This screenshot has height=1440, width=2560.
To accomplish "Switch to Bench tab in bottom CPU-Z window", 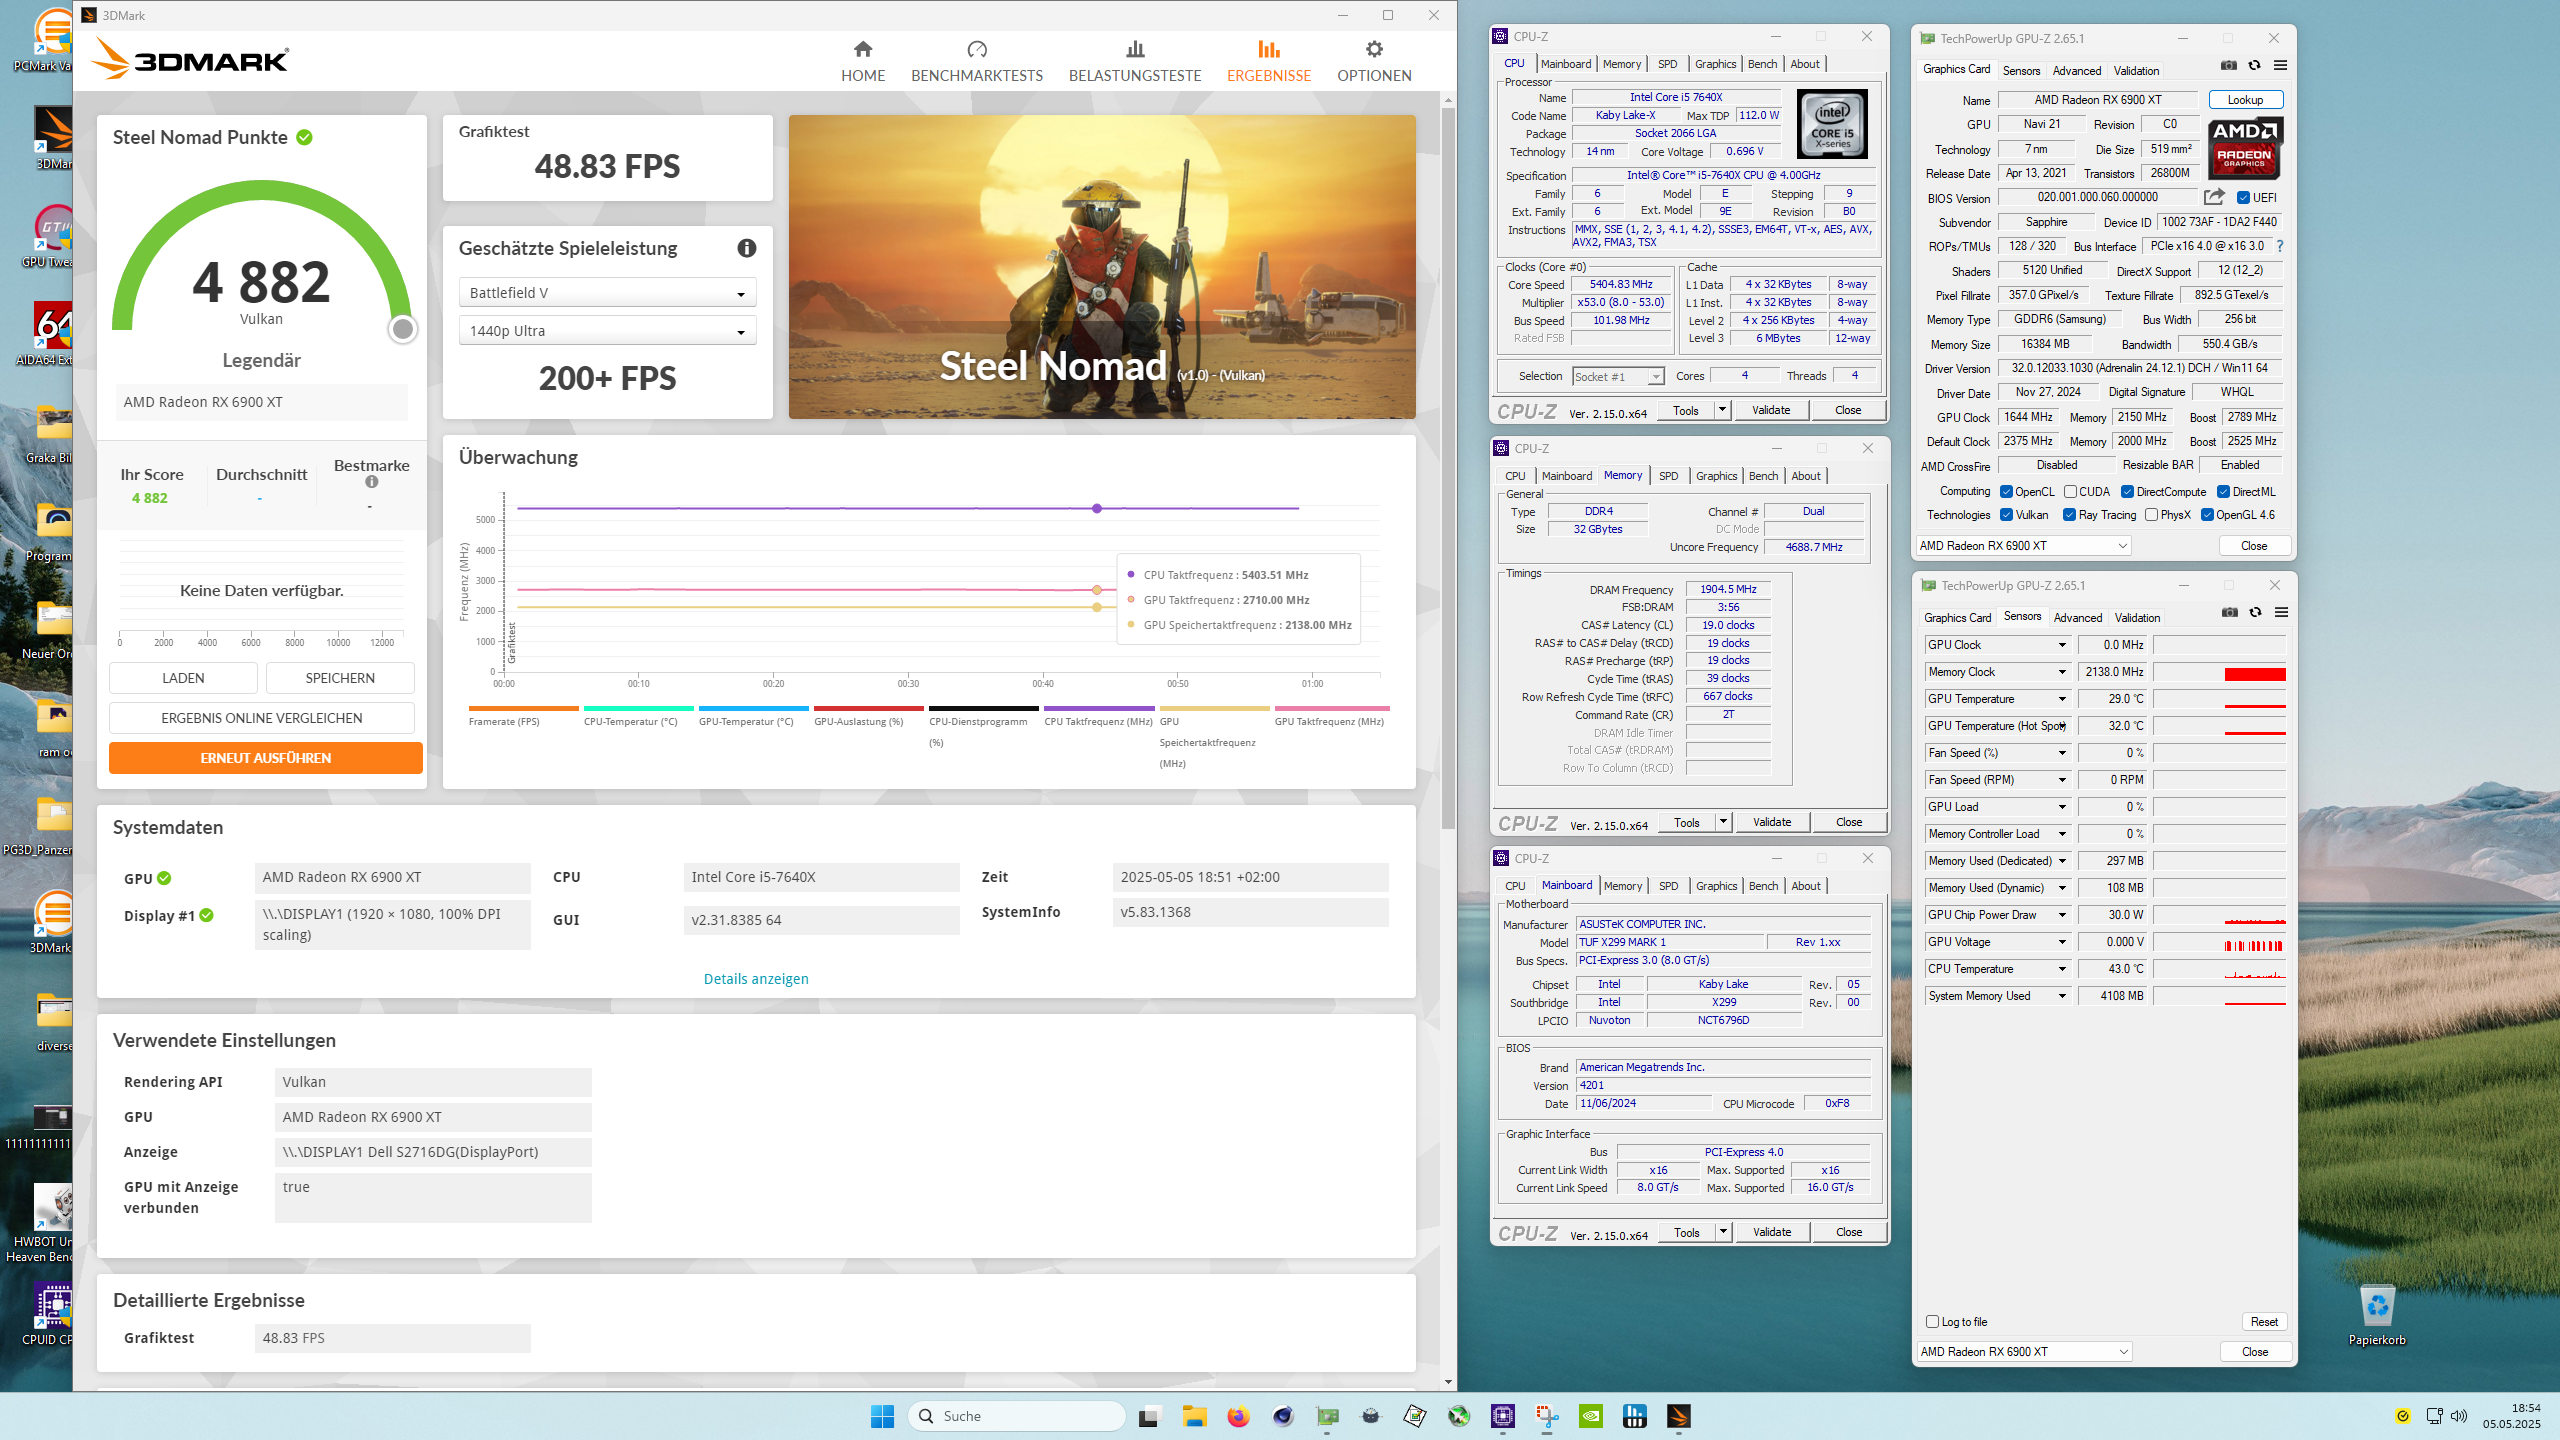I will (1763, 886).
